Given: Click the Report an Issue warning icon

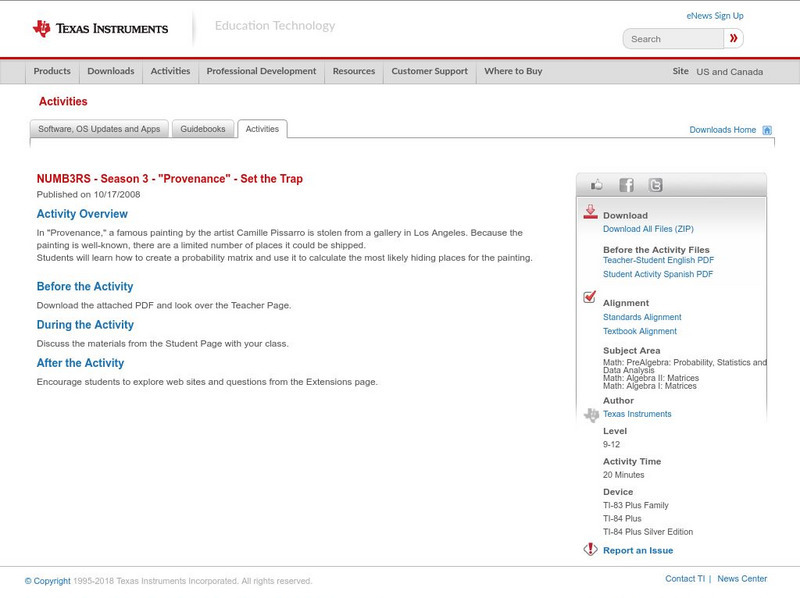Looking at the screenshot, I should coord(590,549).
